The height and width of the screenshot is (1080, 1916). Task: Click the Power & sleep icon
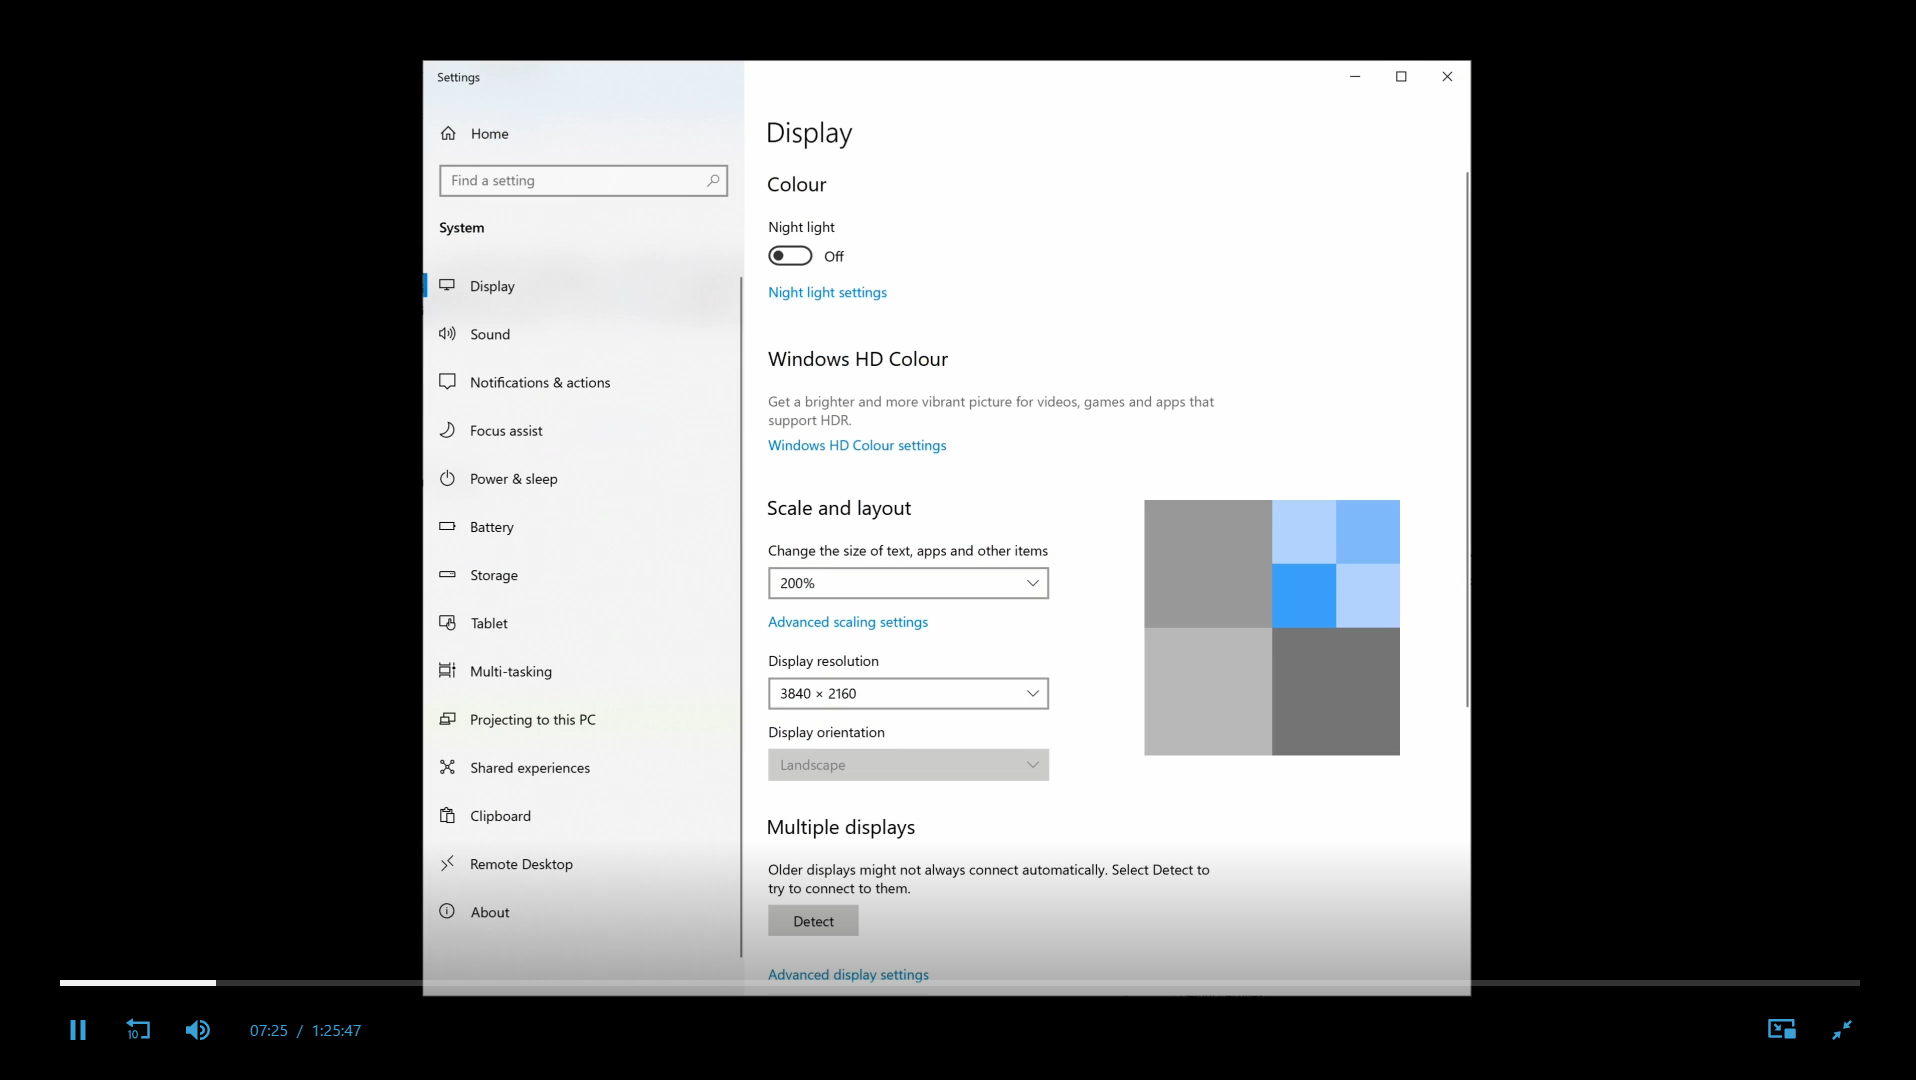(447, 478)
